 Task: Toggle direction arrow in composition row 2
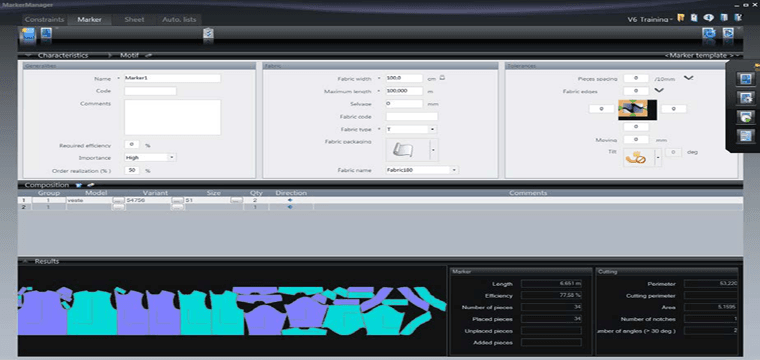[x=290, y=207]
